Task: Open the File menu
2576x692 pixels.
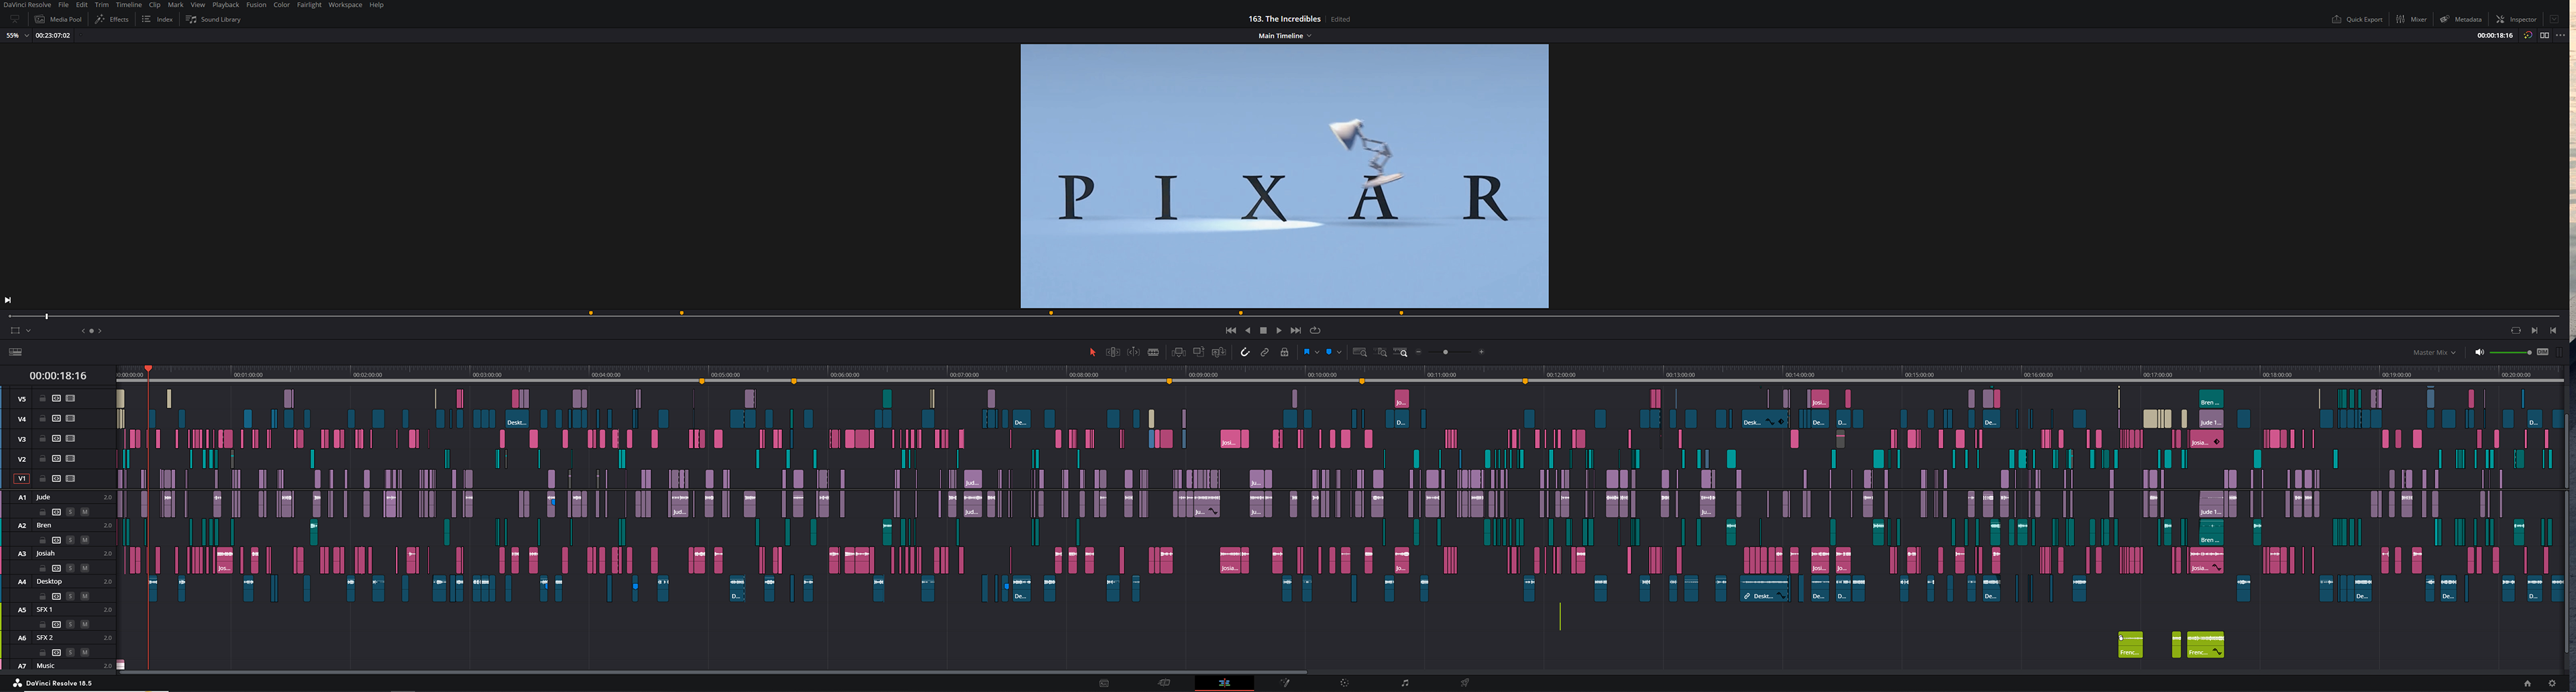Action: click(x=63, y=5)
